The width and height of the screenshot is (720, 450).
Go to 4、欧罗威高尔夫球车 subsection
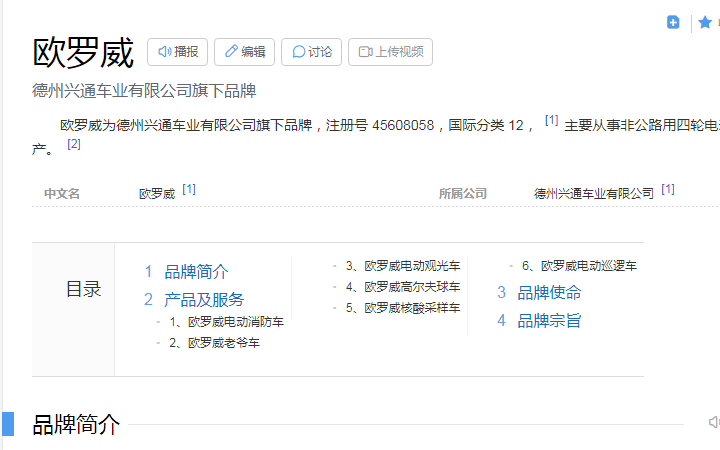pos(403,287)
